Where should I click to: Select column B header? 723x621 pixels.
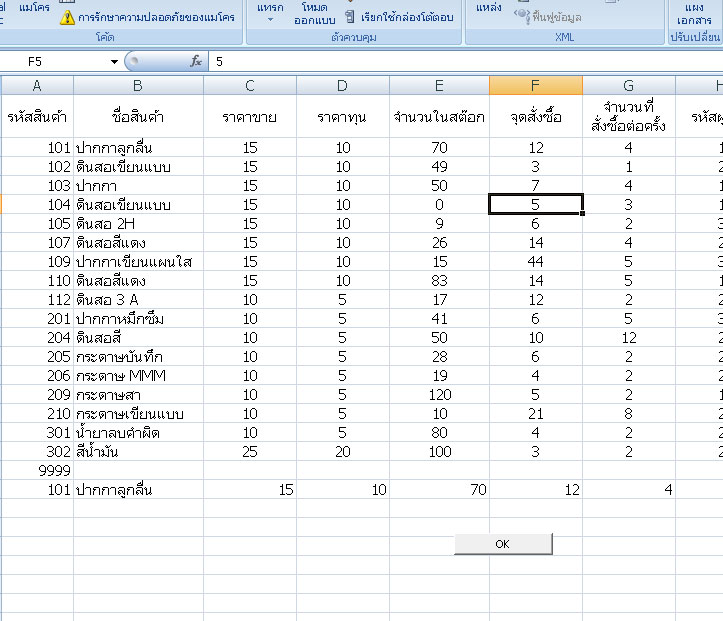click(137, 86)
